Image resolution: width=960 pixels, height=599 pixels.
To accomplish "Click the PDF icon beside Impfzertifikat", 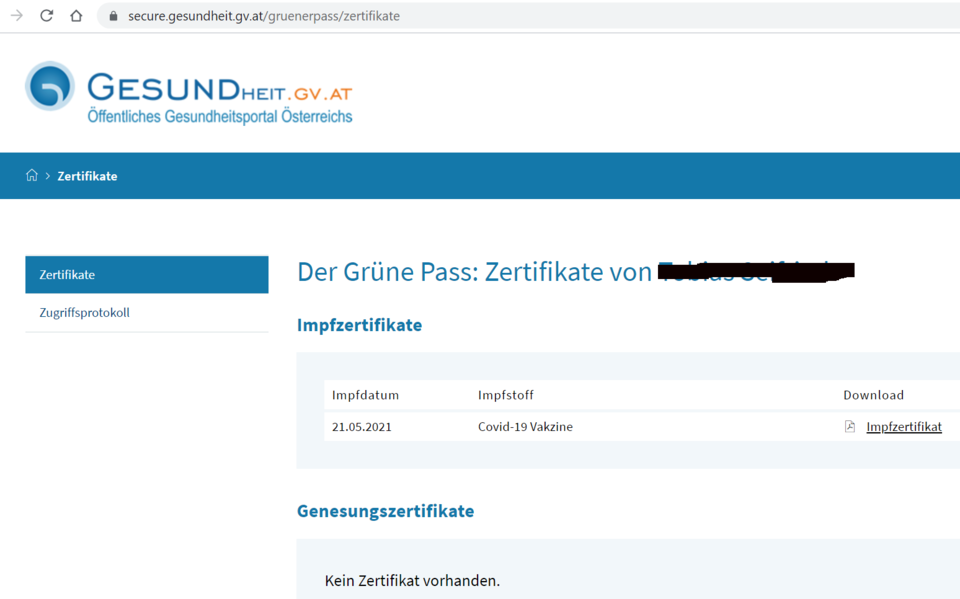I will (x=849, y=426).
